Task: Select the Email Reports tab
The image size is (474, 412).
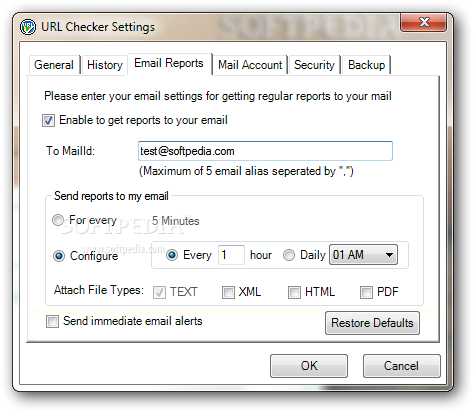Action: click(169, 63)
